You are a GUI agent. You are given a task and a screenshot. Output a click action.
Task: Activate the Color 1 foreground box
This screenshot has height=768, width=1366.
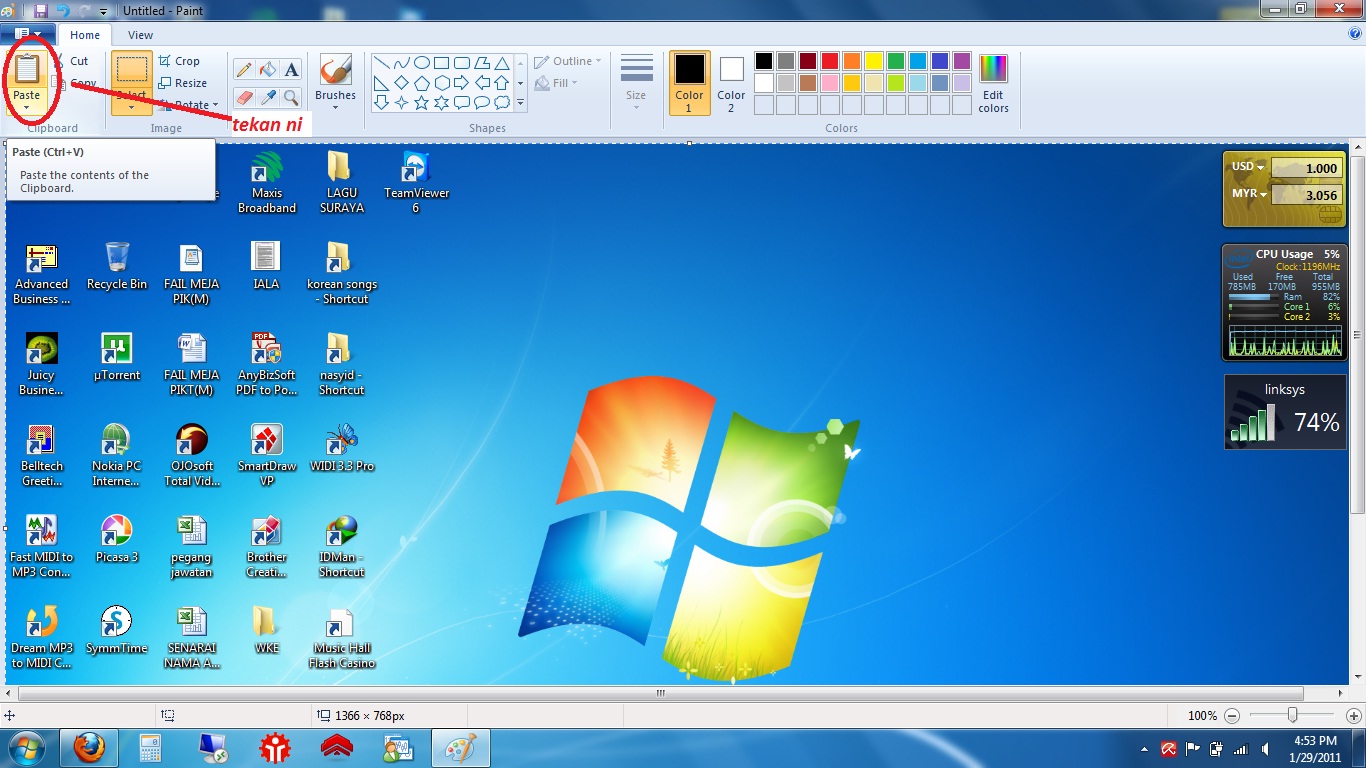689,83
